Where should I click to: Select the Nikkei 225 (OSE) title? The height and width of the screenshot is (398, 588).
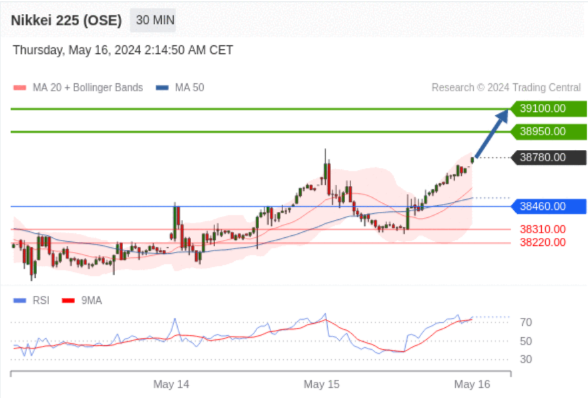pyautogui.click(x=66, y=20)
